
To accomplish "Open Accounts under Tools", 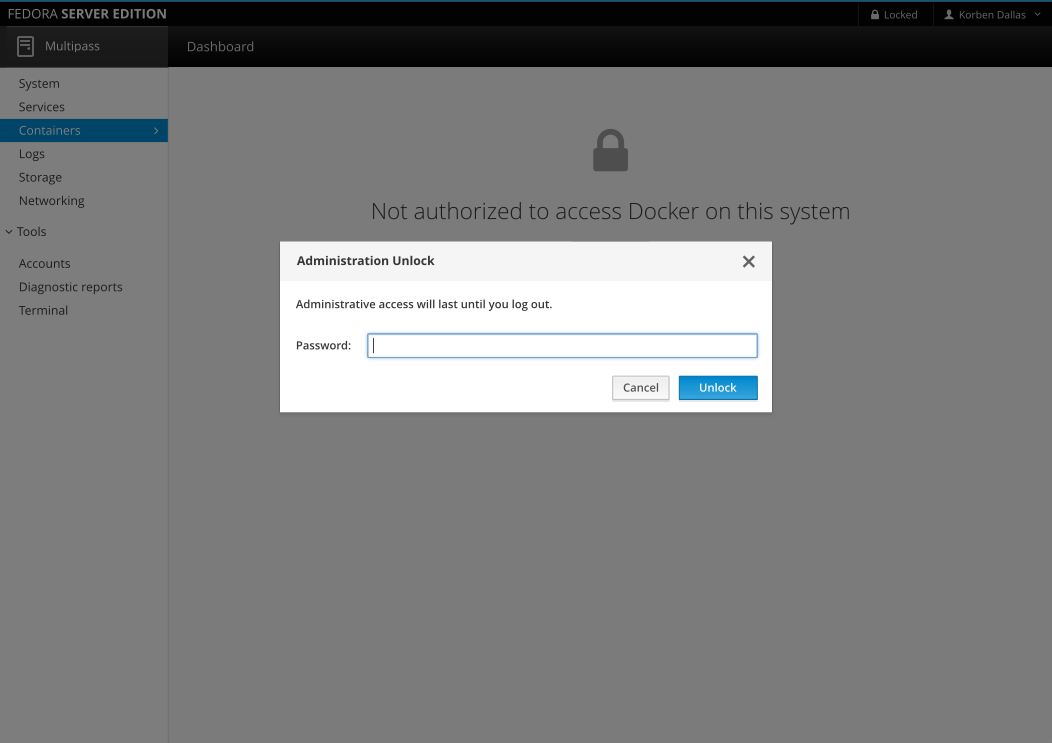I will (x=44, y=263).
